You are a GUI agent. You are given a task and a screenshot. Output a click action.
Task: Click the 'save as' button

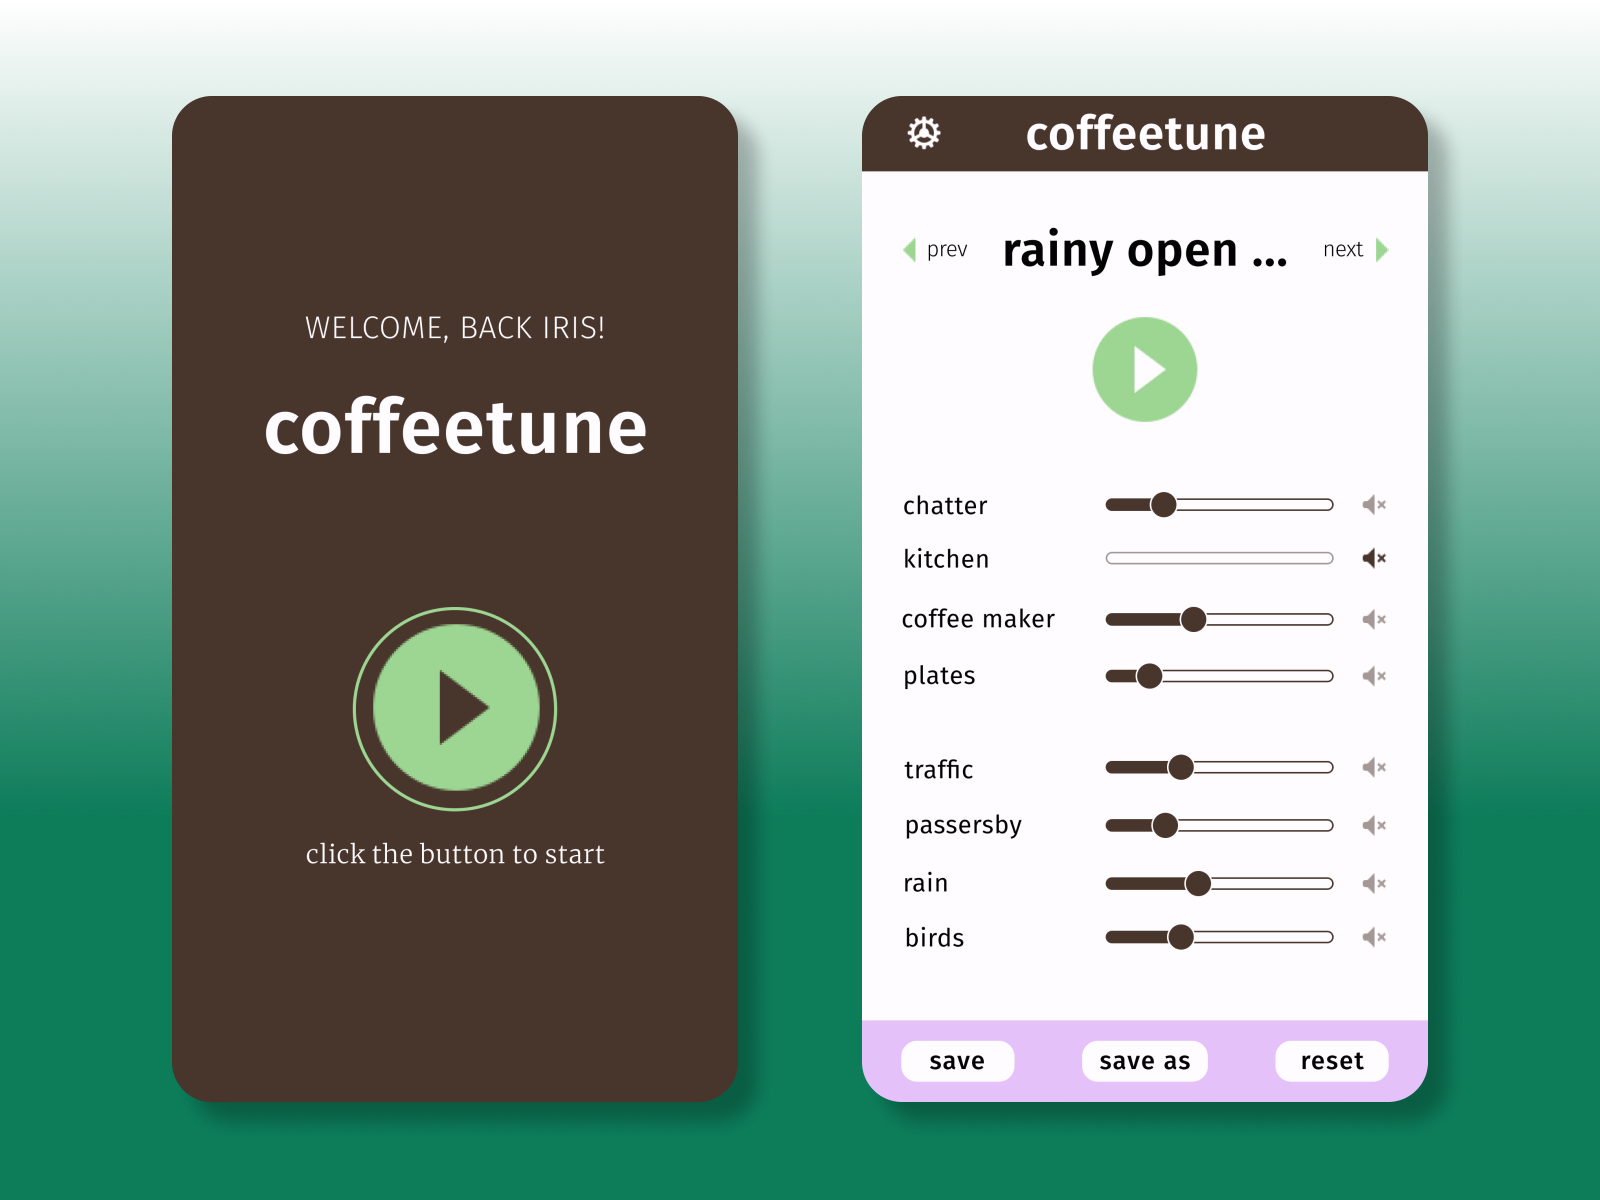coord(1145,1061)
